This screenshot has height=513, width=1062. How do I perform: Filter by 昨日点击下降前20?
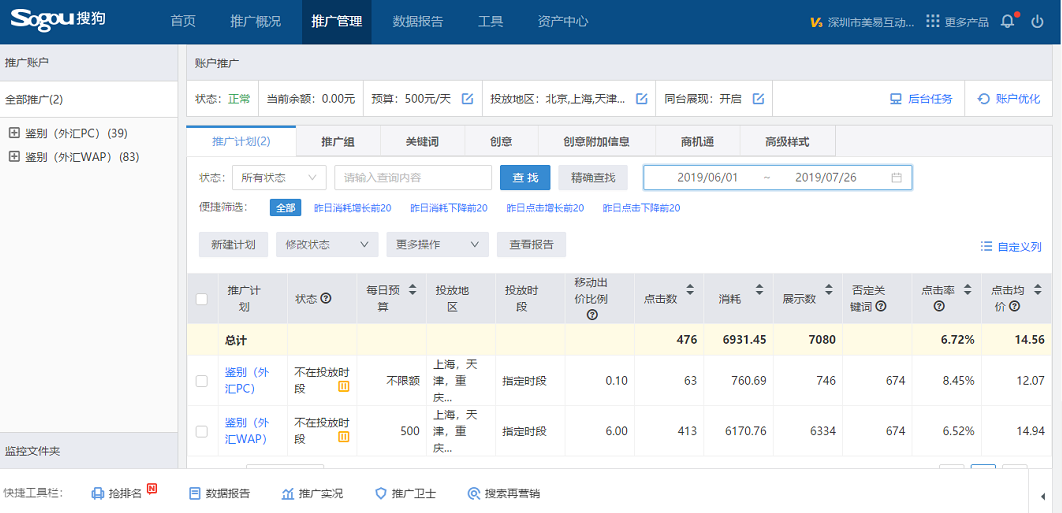click(641, 208)
